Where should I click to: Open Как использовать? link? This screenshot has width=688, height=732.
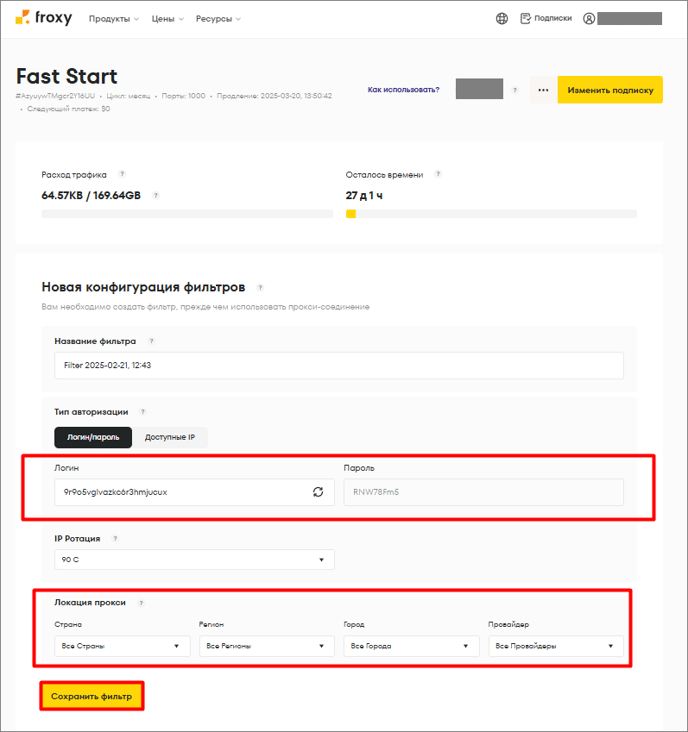pyautogui.click(x=403, y=90)
